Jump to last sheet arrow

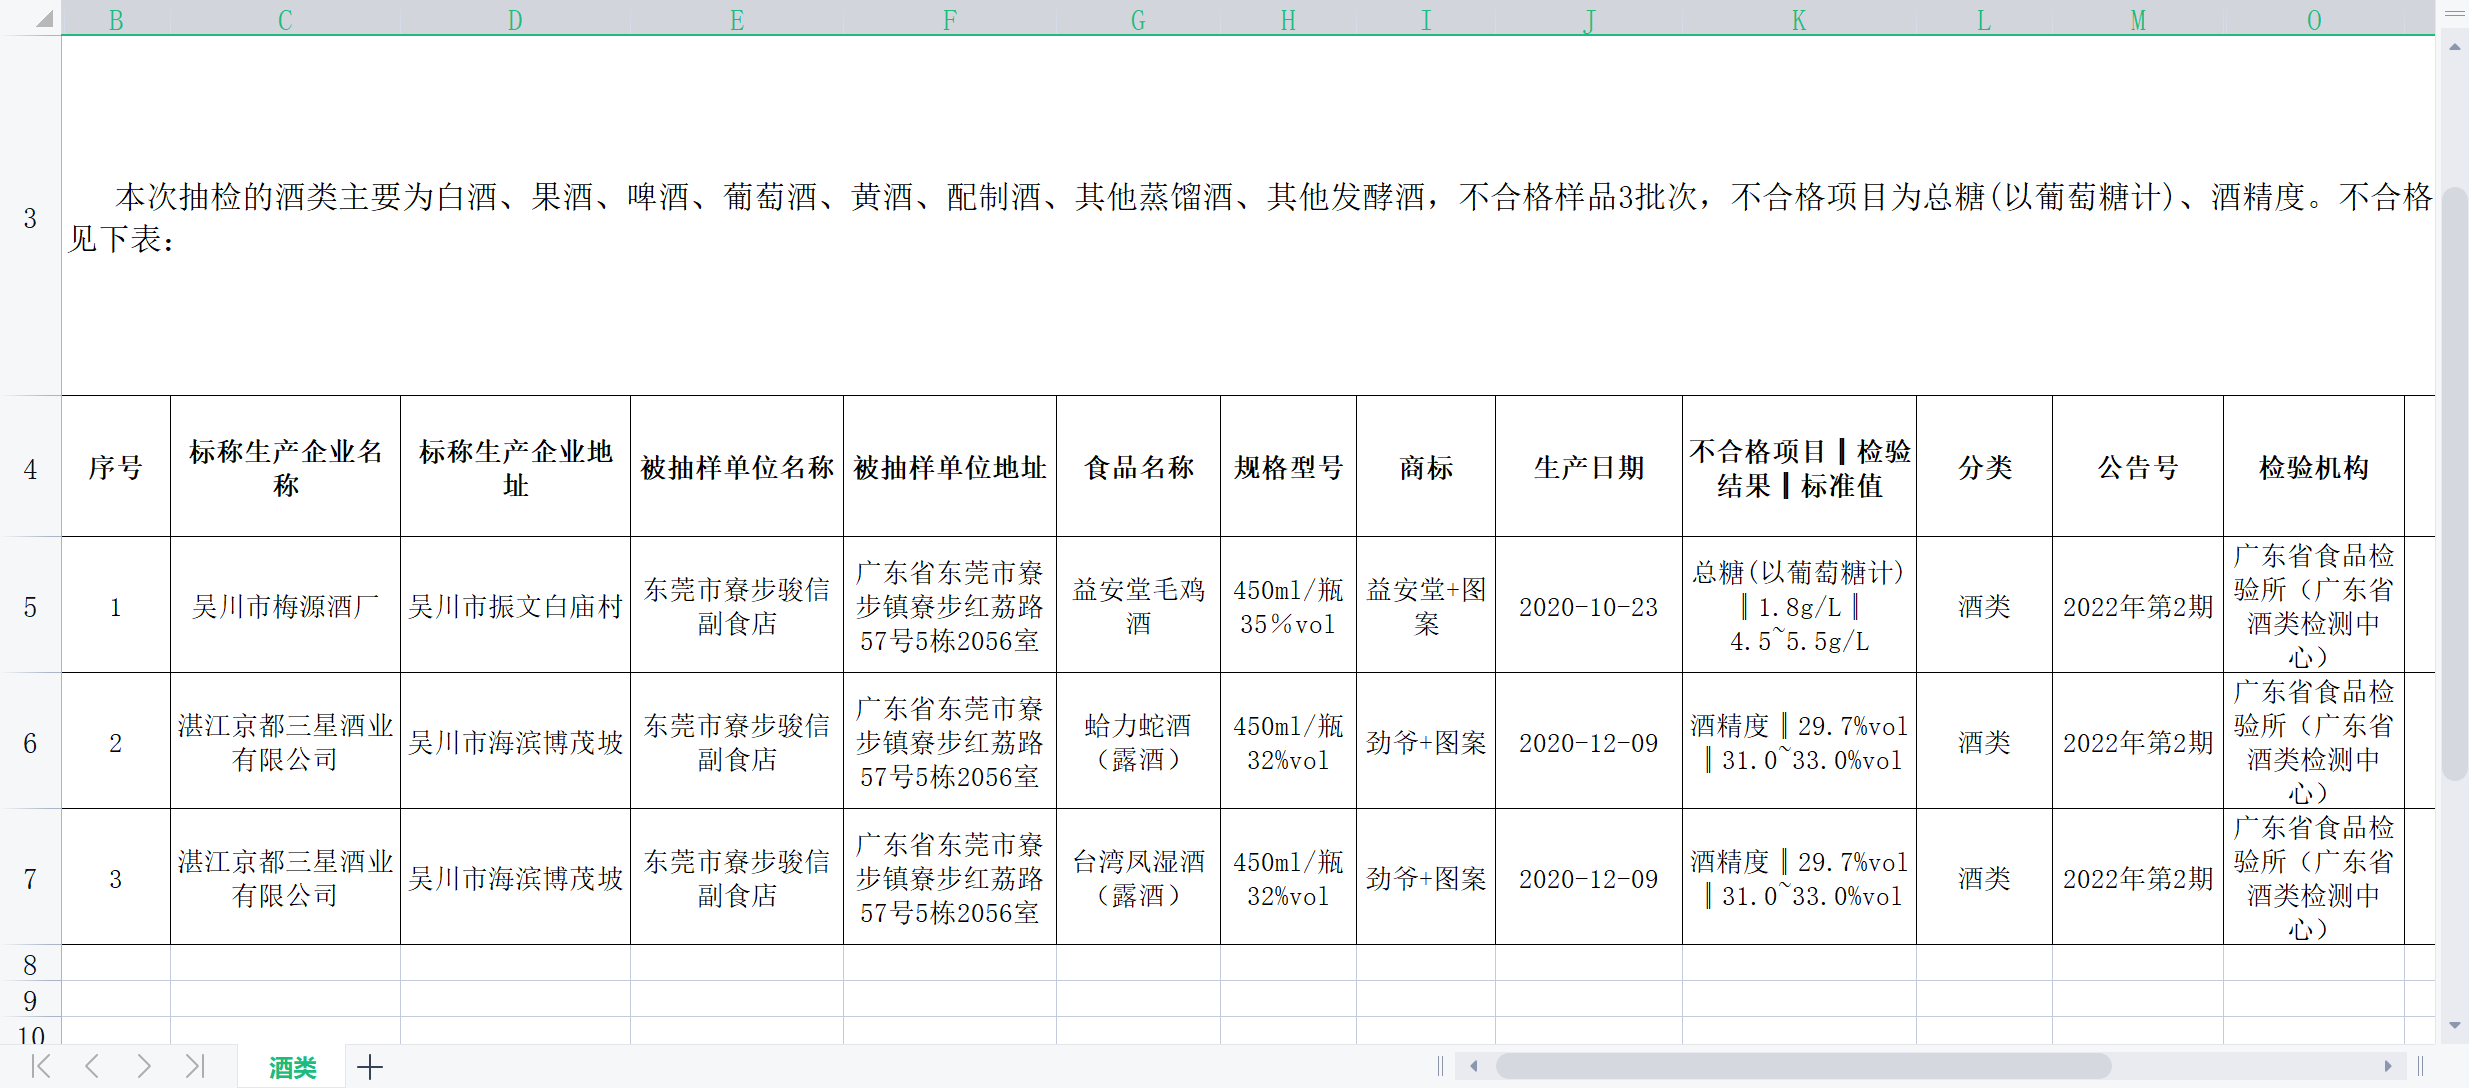[195, 1066]
